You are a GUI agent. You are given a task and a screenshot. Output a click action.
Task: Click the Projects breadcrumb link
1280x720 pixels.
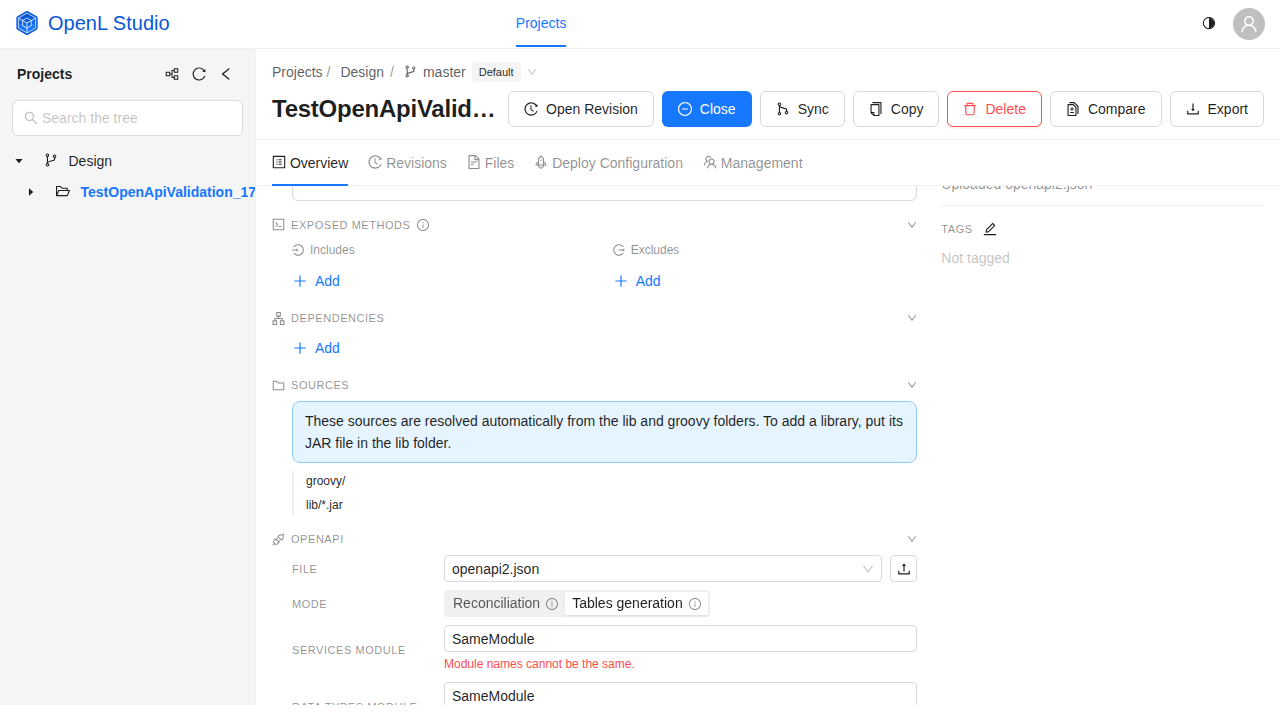[x=297, y=72]
